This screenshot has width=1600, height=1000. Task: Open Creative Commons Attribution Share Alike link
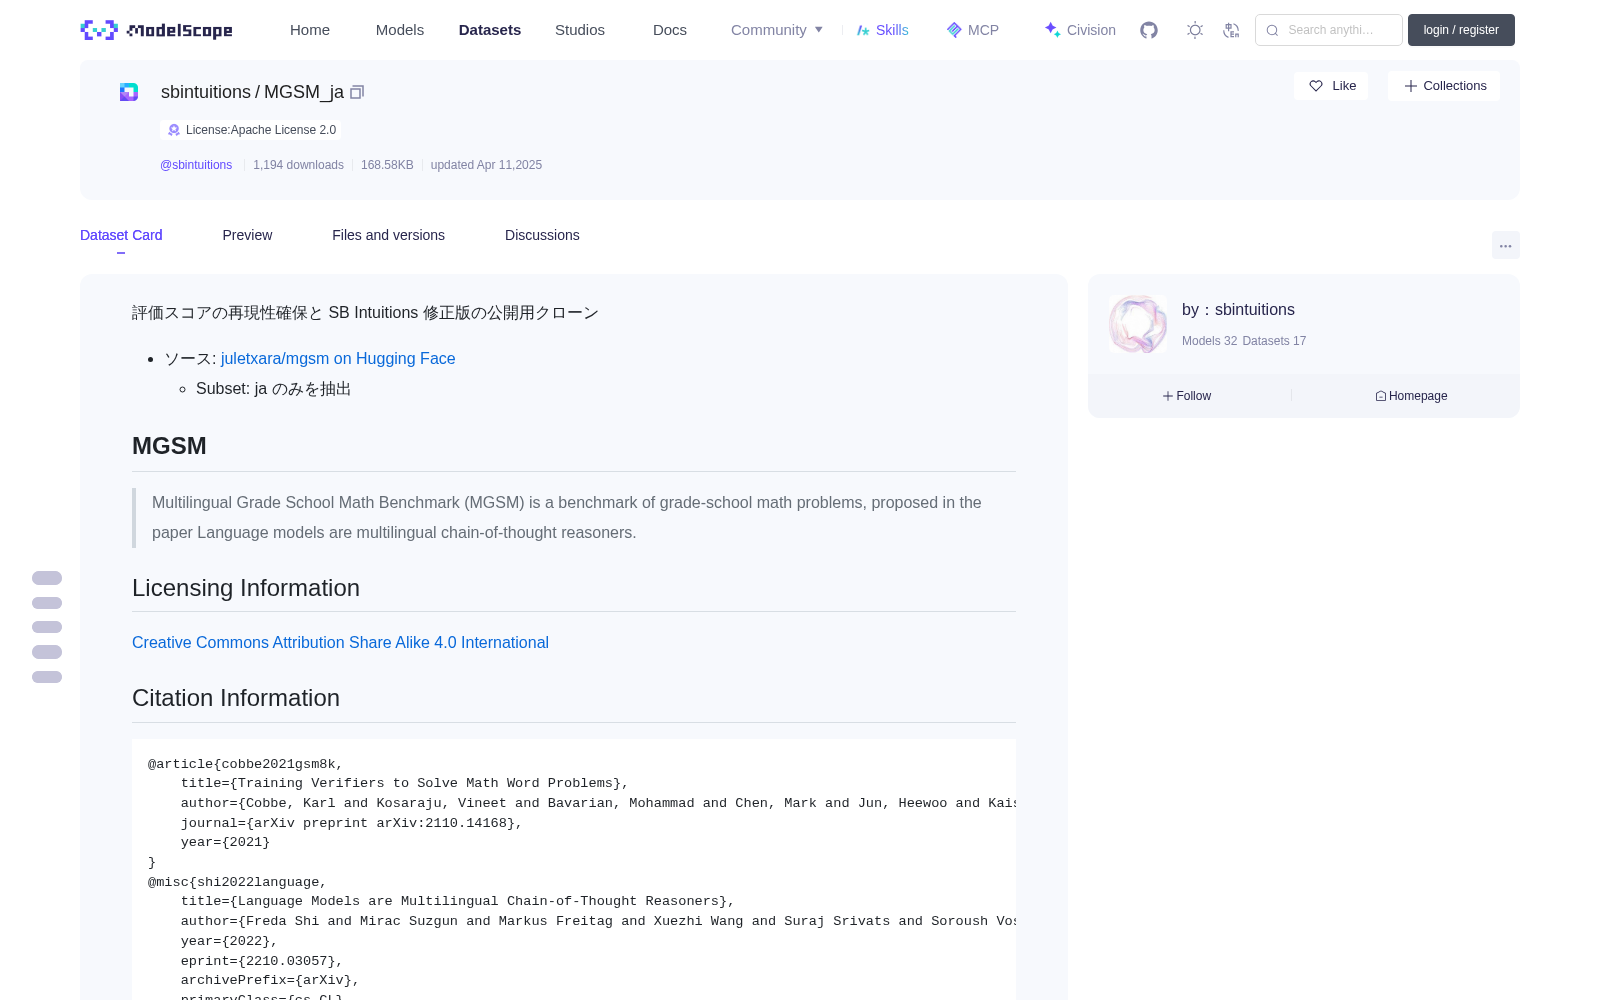(x=340, y=642)
